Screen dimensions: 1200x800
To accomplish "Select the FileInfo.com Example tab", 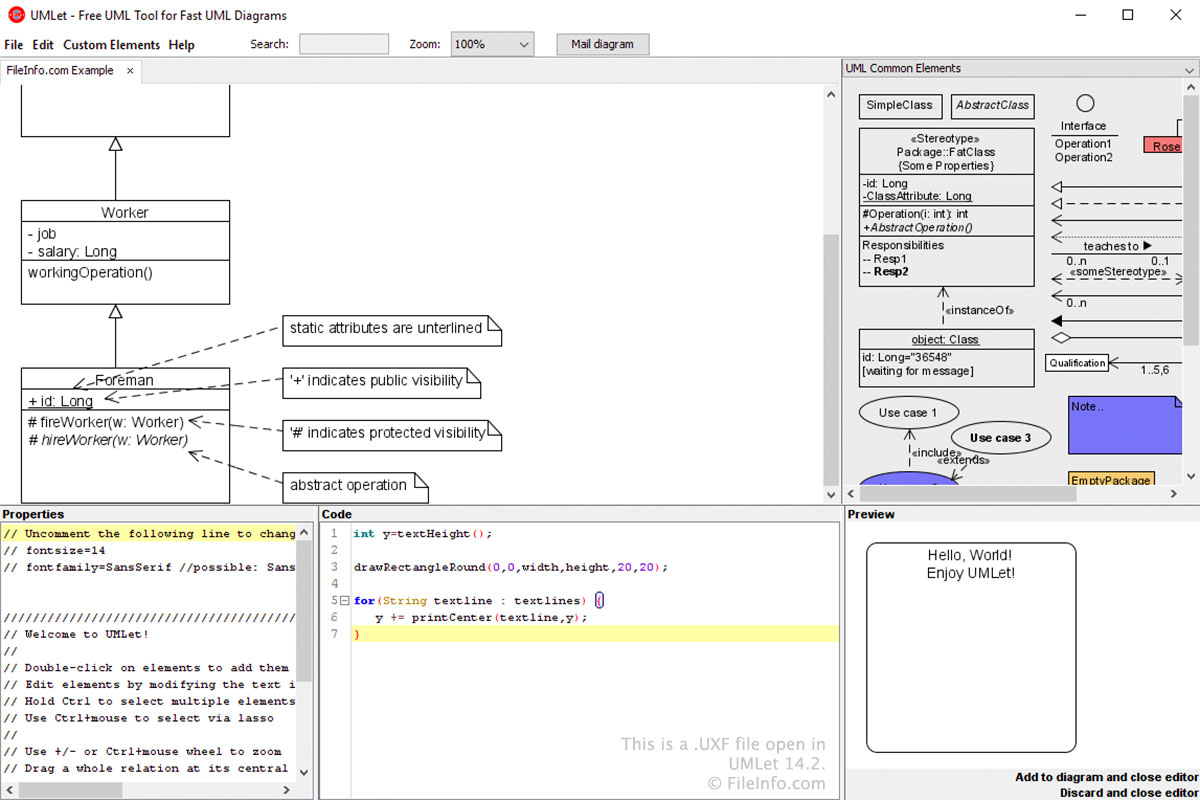I will tap(61, 71).
